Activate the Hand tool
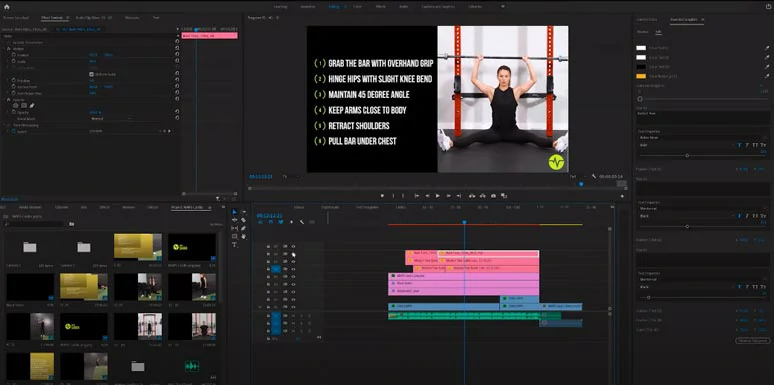Screen dimensions: 774x385 [x=243, y=236]
